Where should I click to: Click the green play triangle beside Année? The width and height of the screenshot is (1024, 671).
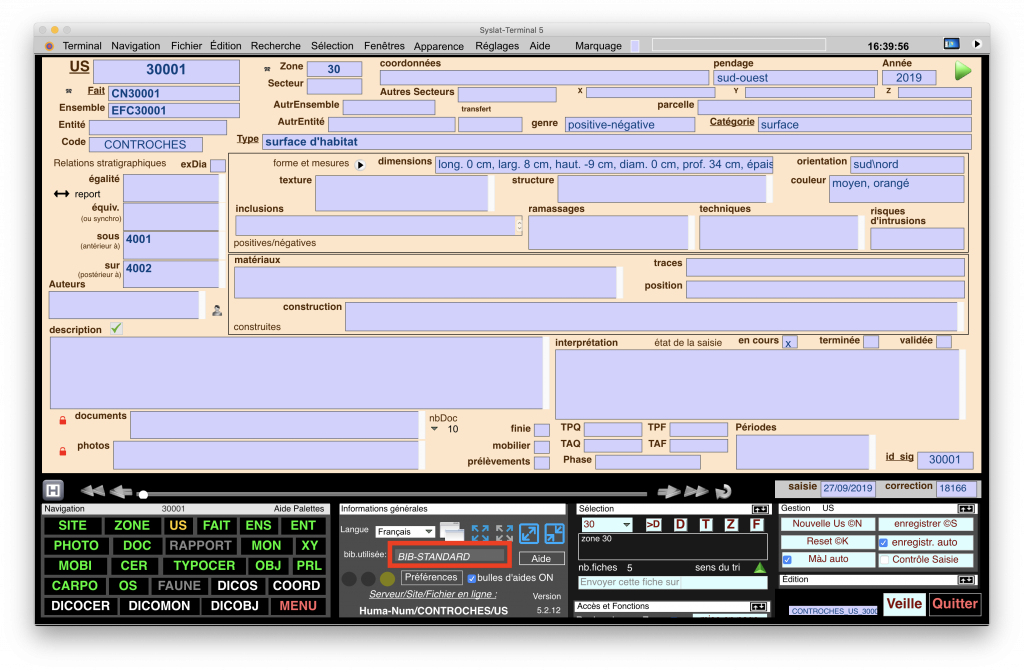tap(963, 71)
